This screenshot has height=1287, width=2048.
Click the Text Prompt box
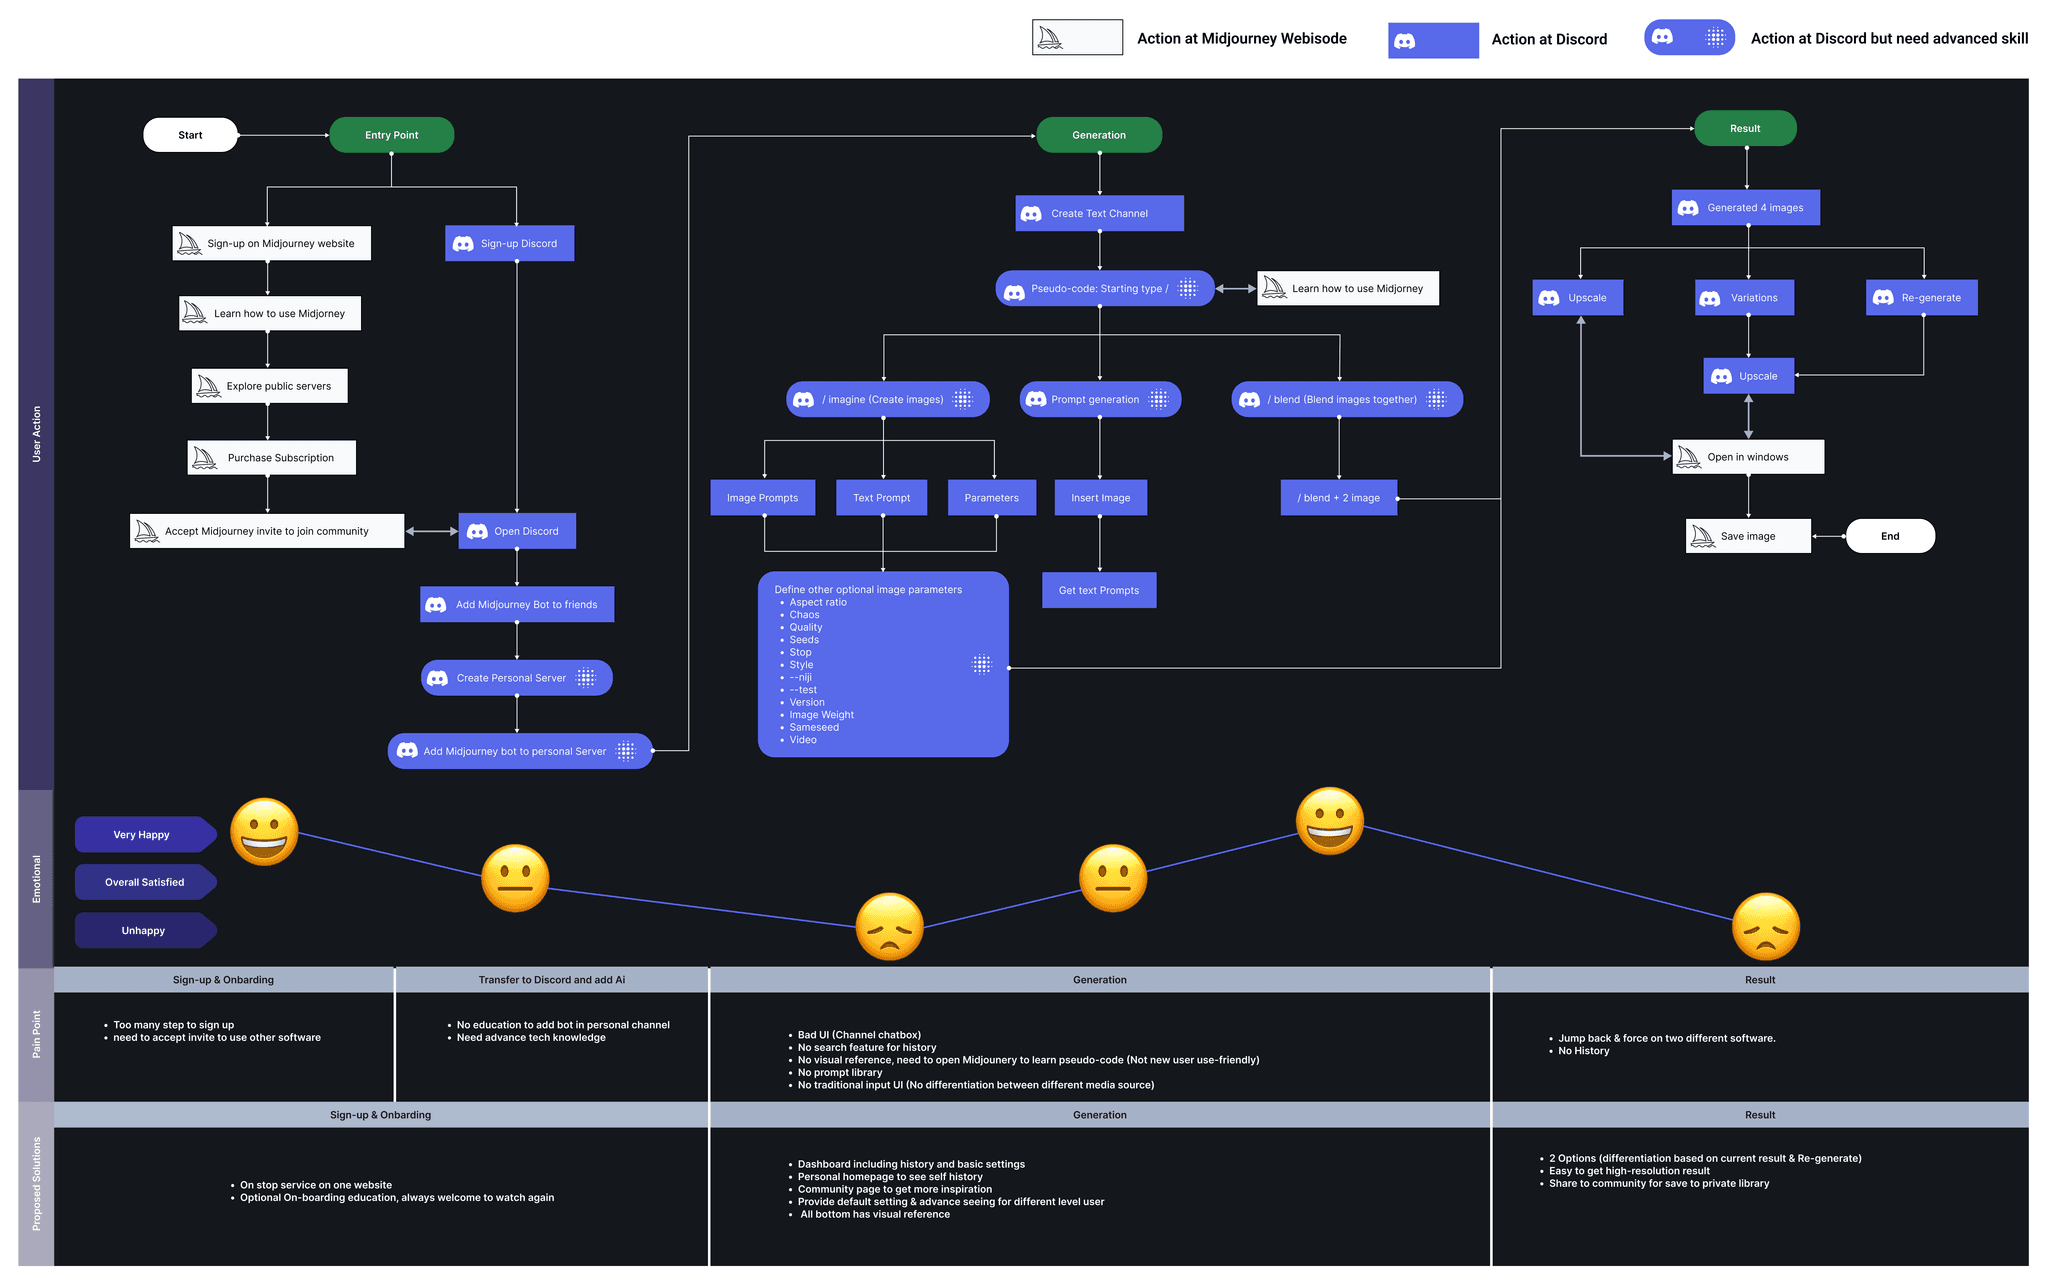881,498
